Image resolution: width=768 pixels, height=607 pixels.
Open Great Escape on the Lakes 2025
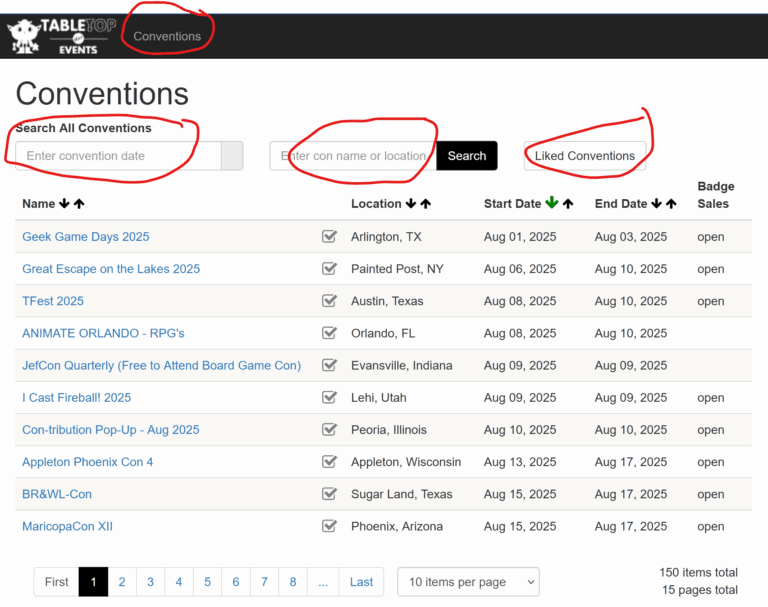click(111, 269)
